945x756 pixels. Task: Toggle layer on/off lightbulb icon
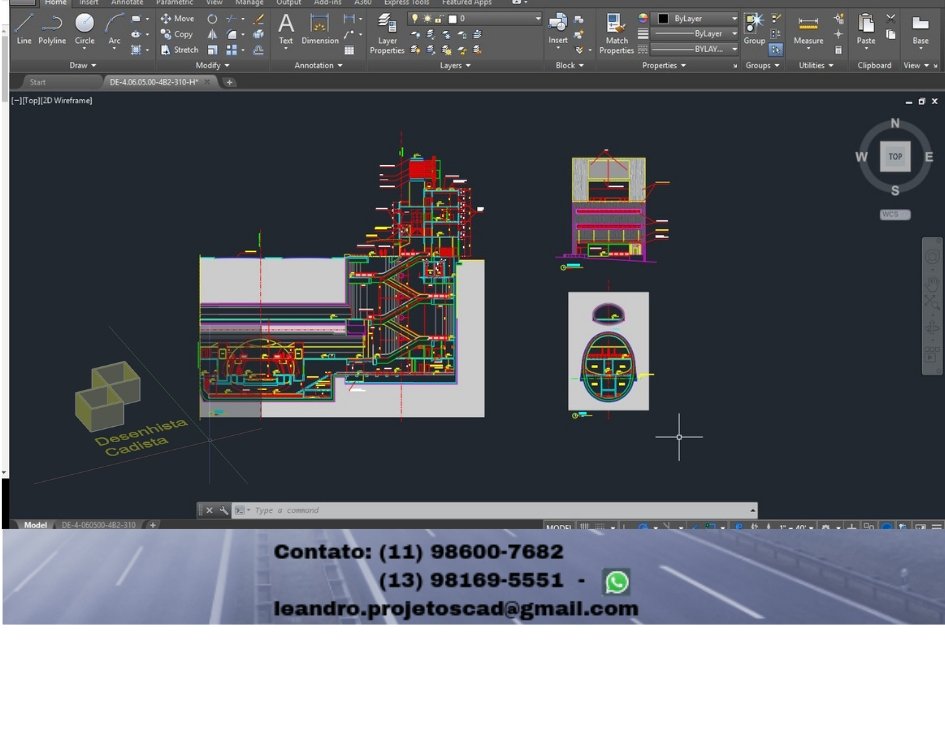415,19
